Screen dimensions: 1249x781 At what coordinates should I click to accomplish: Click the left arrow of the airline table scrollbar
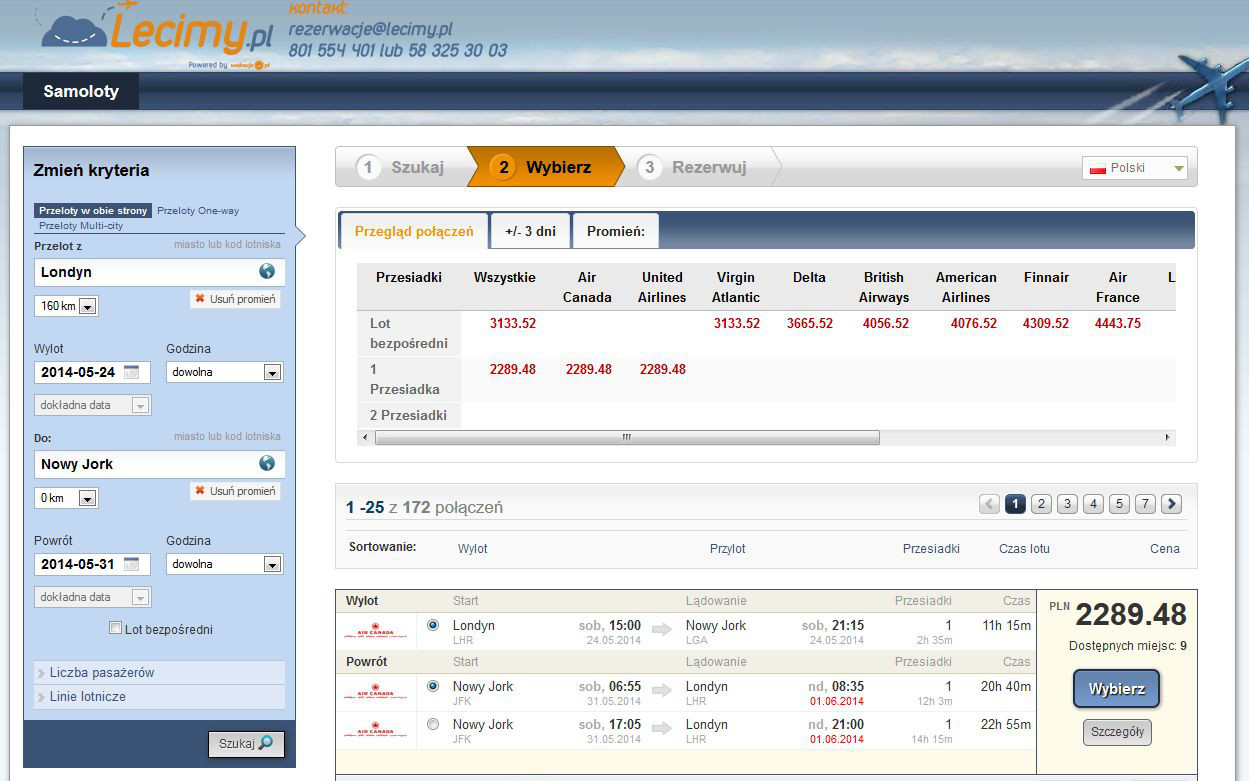pyautogui.click(x=365, y=437)
